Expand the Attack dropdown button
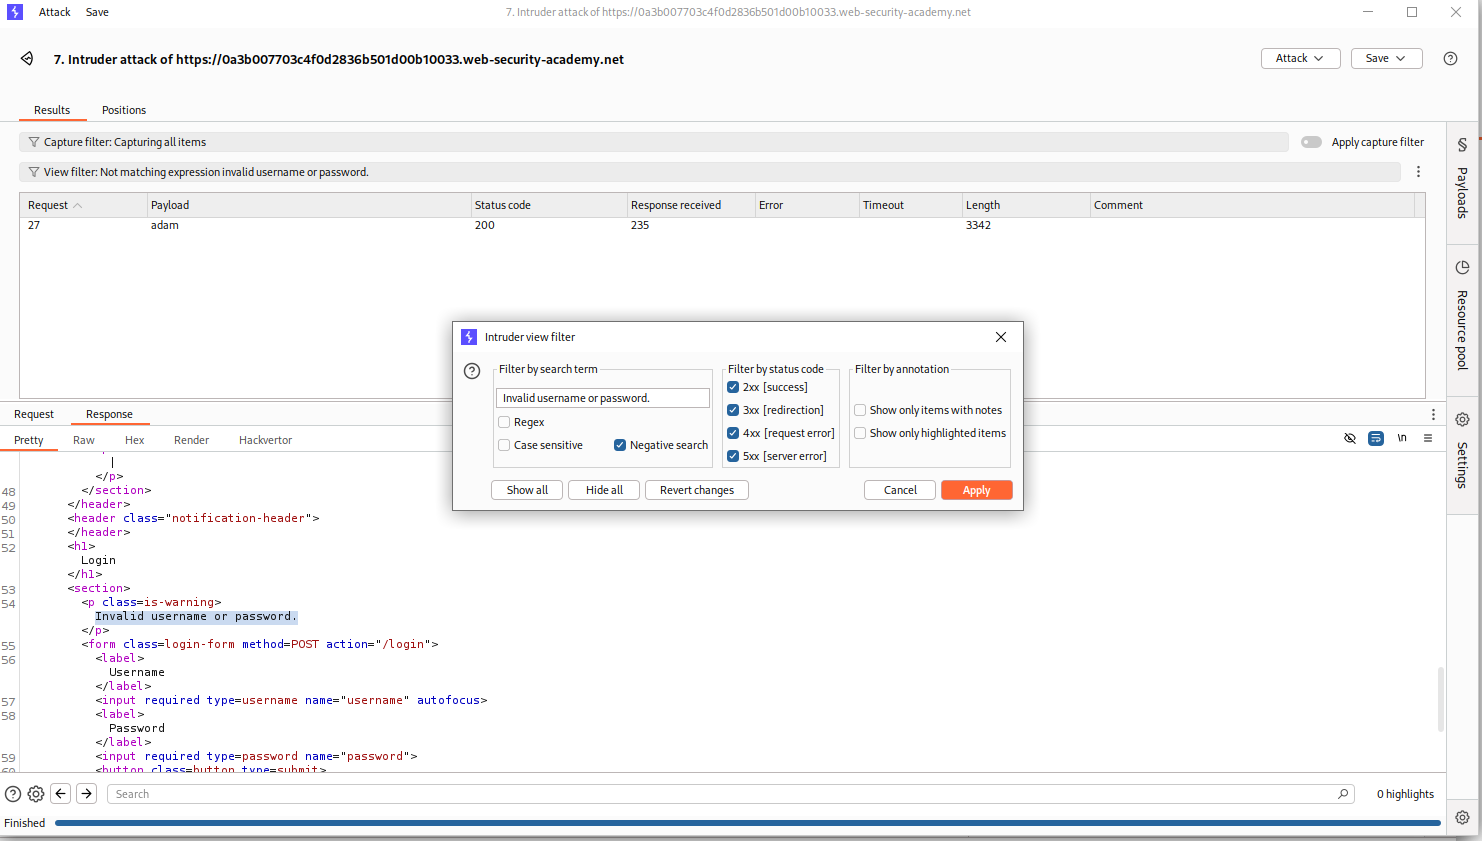The width and height of the screenshot is (1482, 841). tap(1300, 59)
